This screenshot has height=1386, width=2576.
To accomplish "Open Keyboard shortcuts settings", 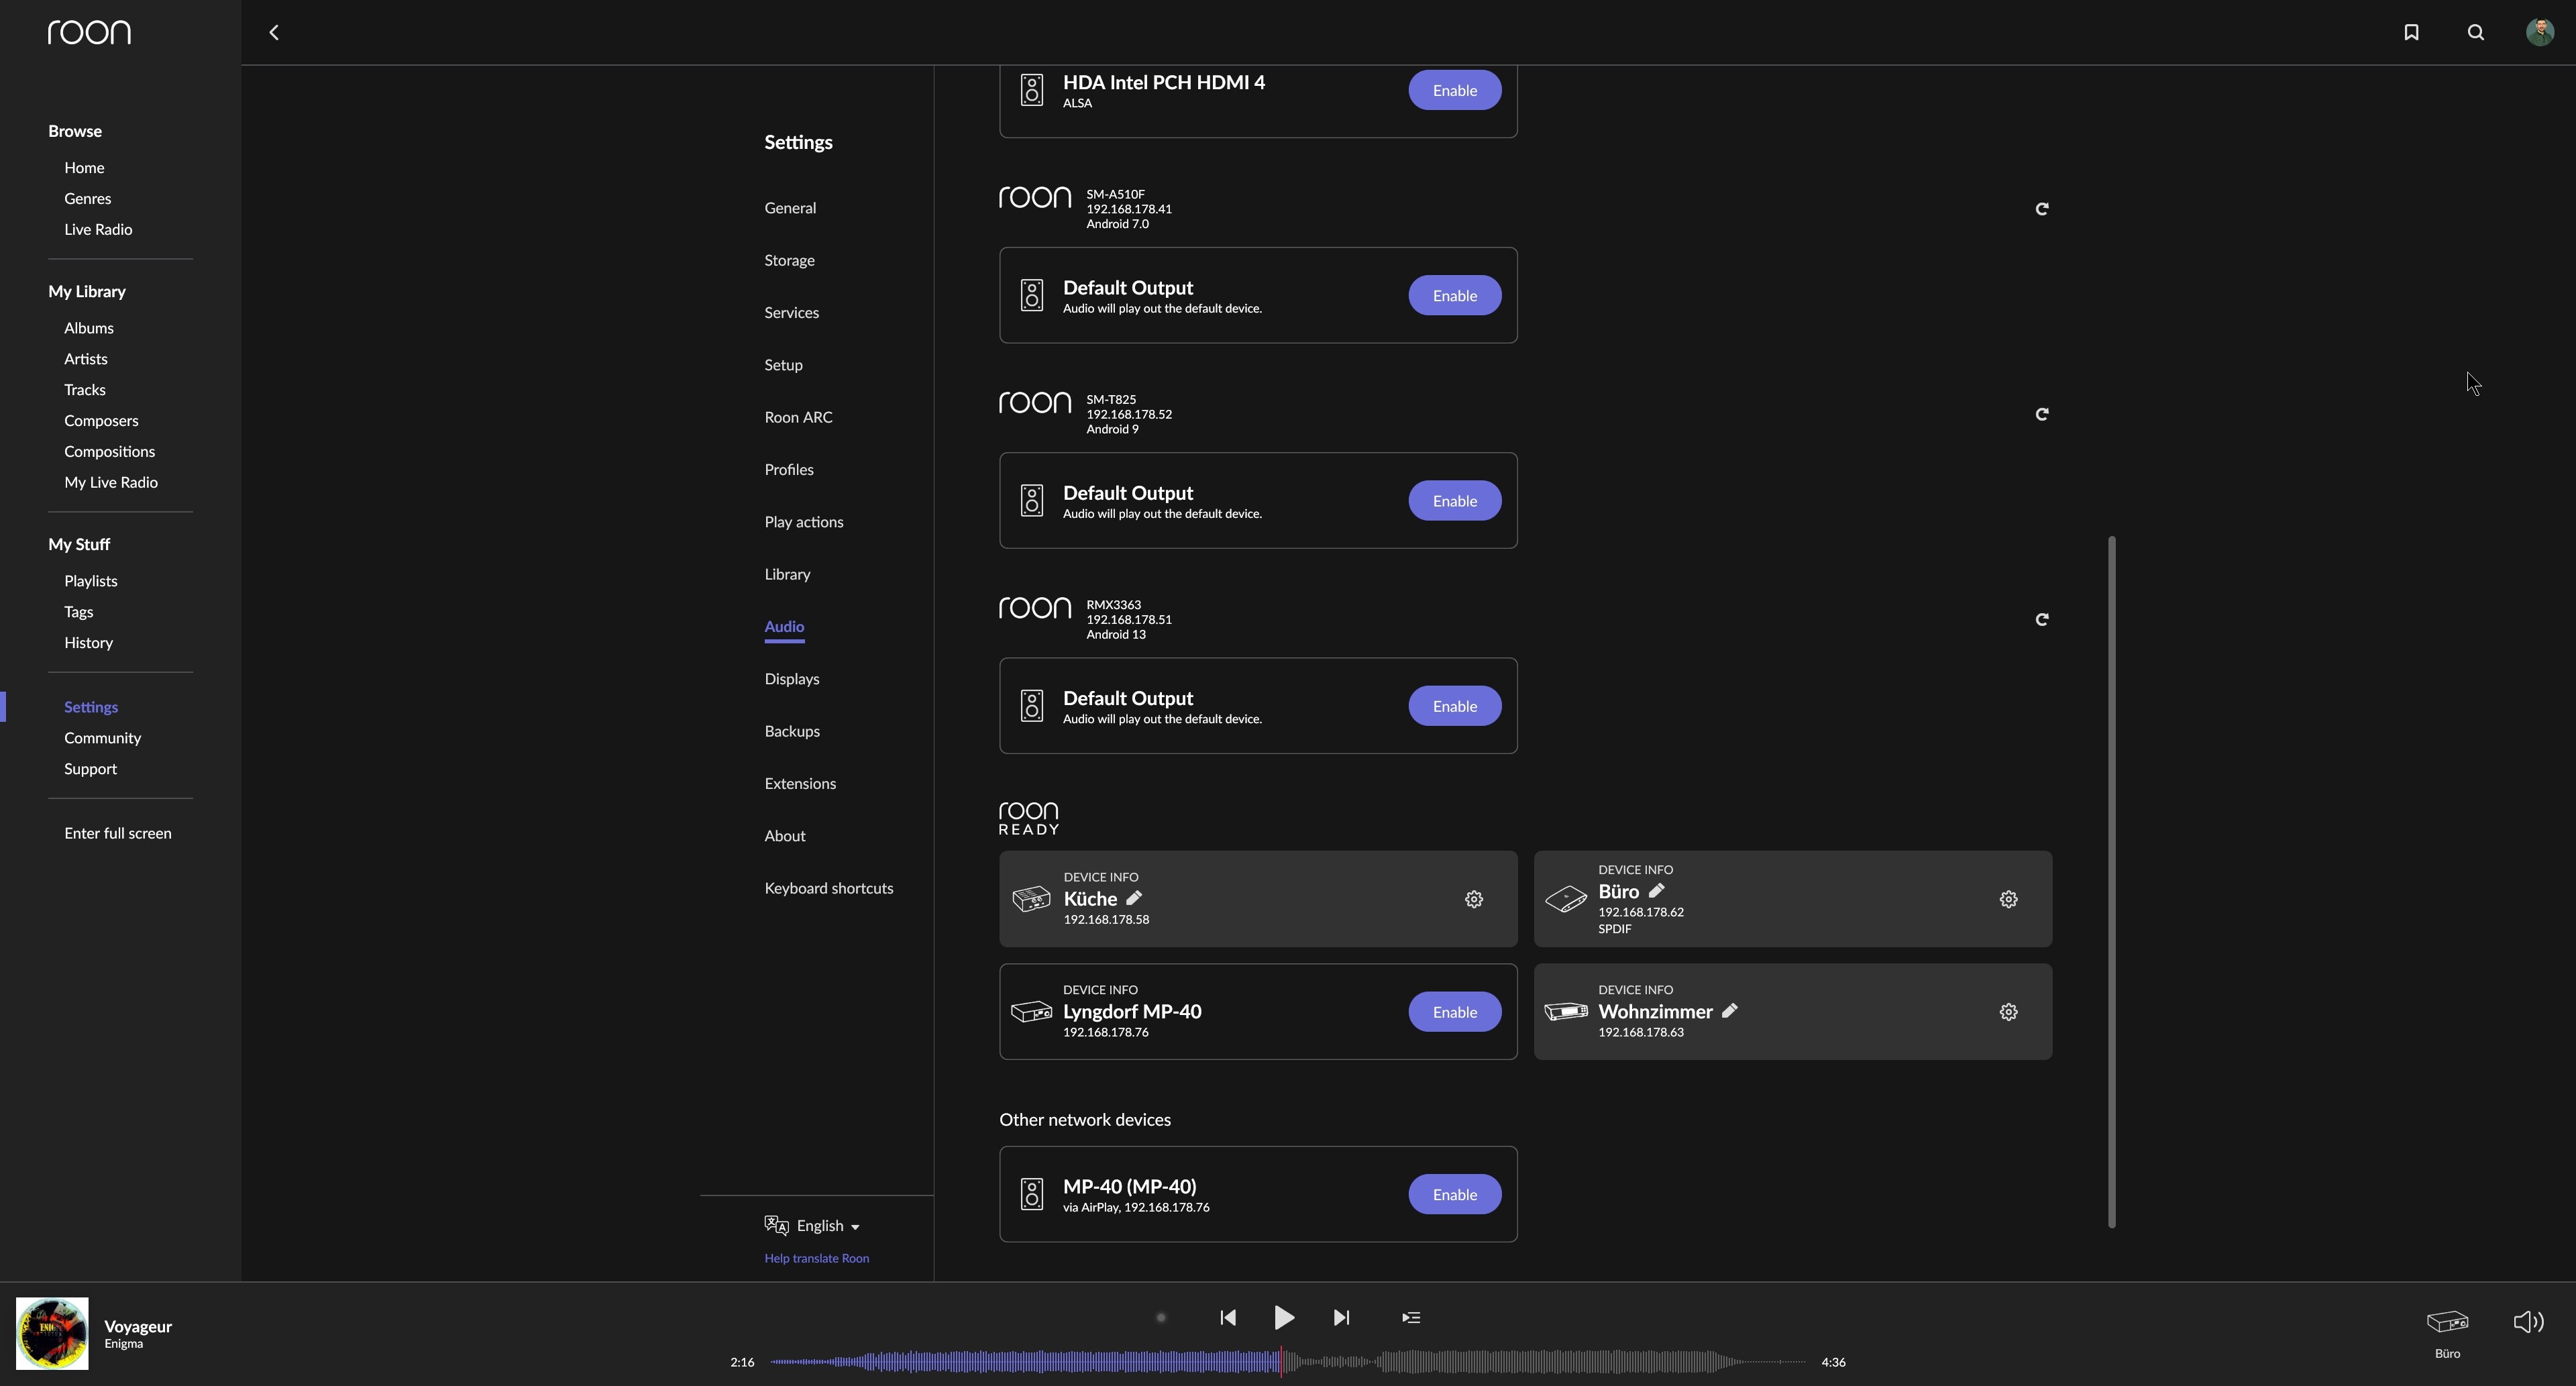I will pyautogui.click(x=828, y=889).
